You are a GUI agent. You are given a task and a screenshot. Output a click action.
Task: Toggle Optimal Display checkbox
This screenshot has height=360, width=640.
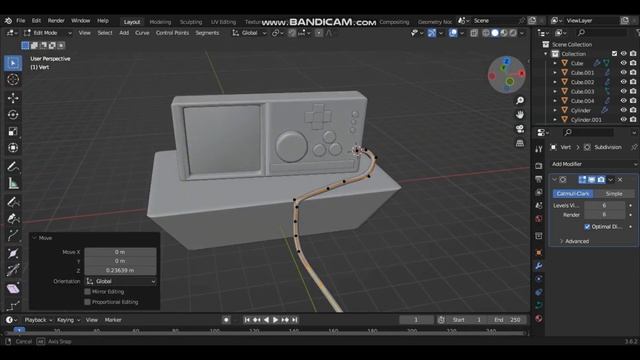[x=587, y=227]
